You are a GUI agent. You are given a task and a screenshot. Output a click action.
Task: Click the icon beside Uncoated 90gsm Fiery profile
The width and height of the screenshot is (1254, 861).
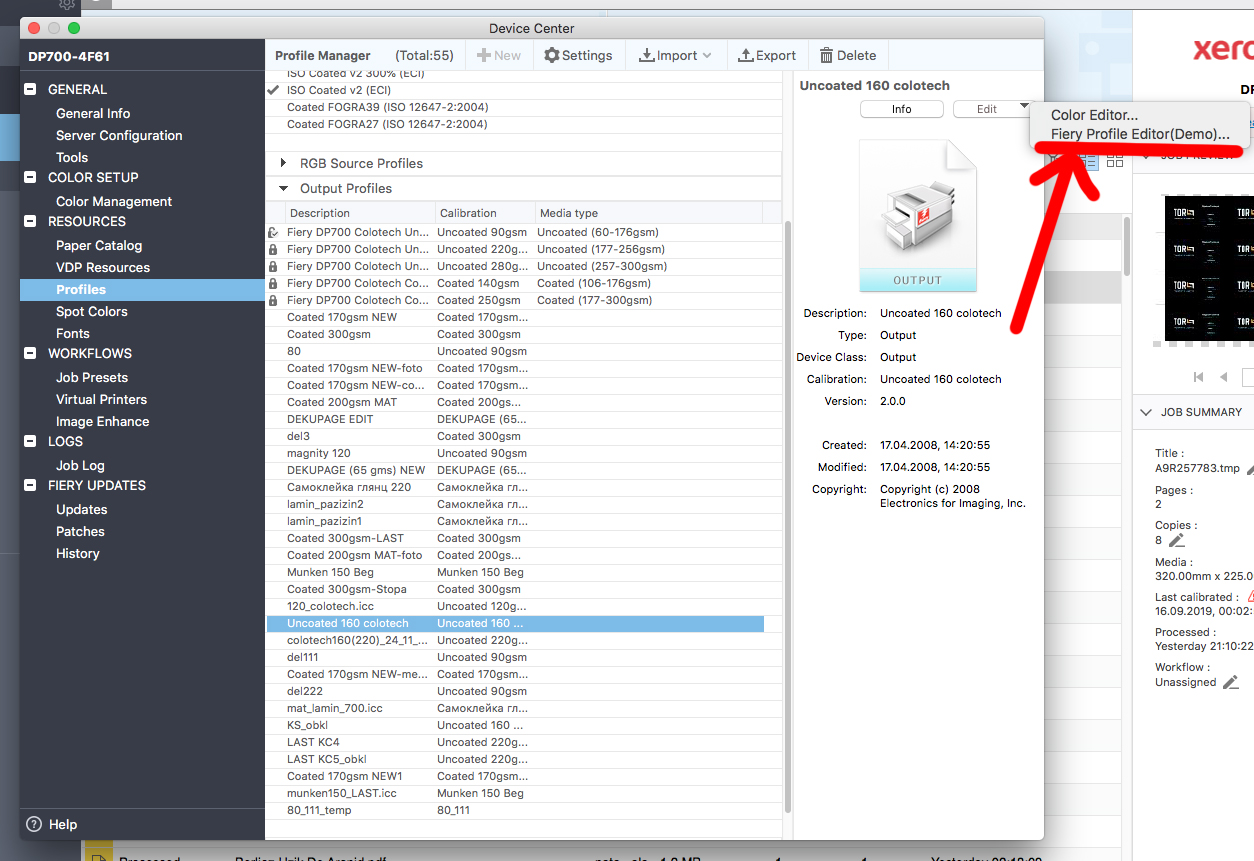tap(273, 232)
